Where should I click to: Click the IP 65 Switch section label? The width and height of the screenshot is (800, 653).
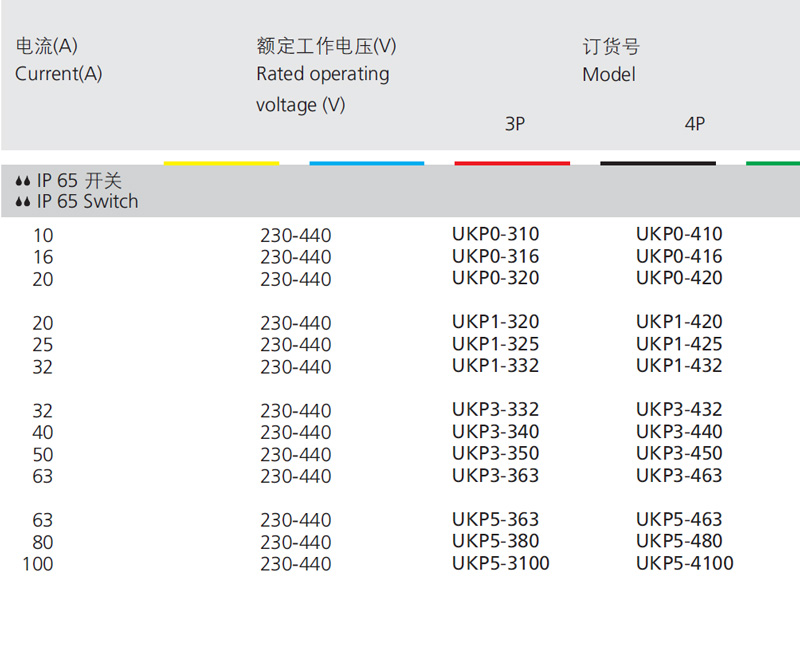click(x=88, y=202)
